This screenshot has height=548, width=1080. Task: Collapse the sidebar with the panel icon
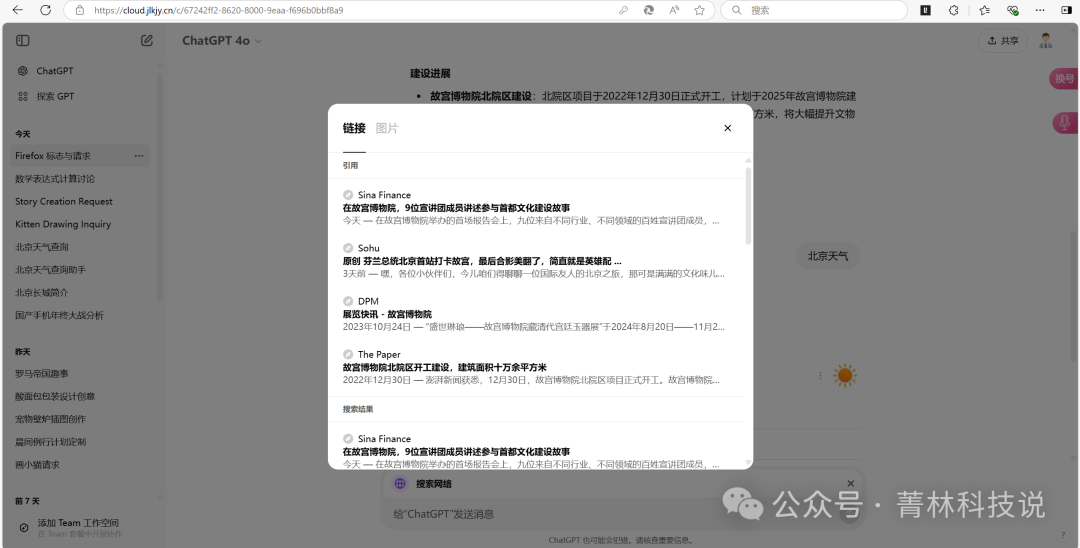(x=23, y=41)
